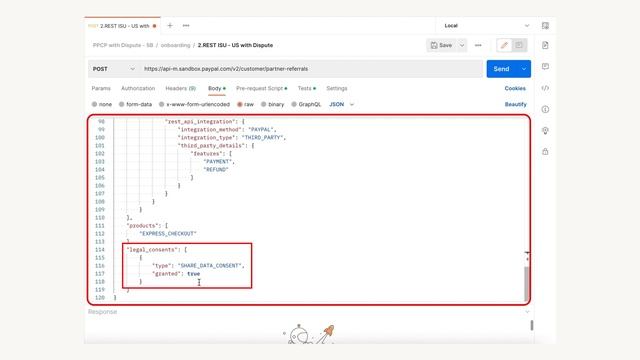Screen dimensions: 640x360
Task: Click the lightbulb icon in right sidebar
Action: coord(545,131)
